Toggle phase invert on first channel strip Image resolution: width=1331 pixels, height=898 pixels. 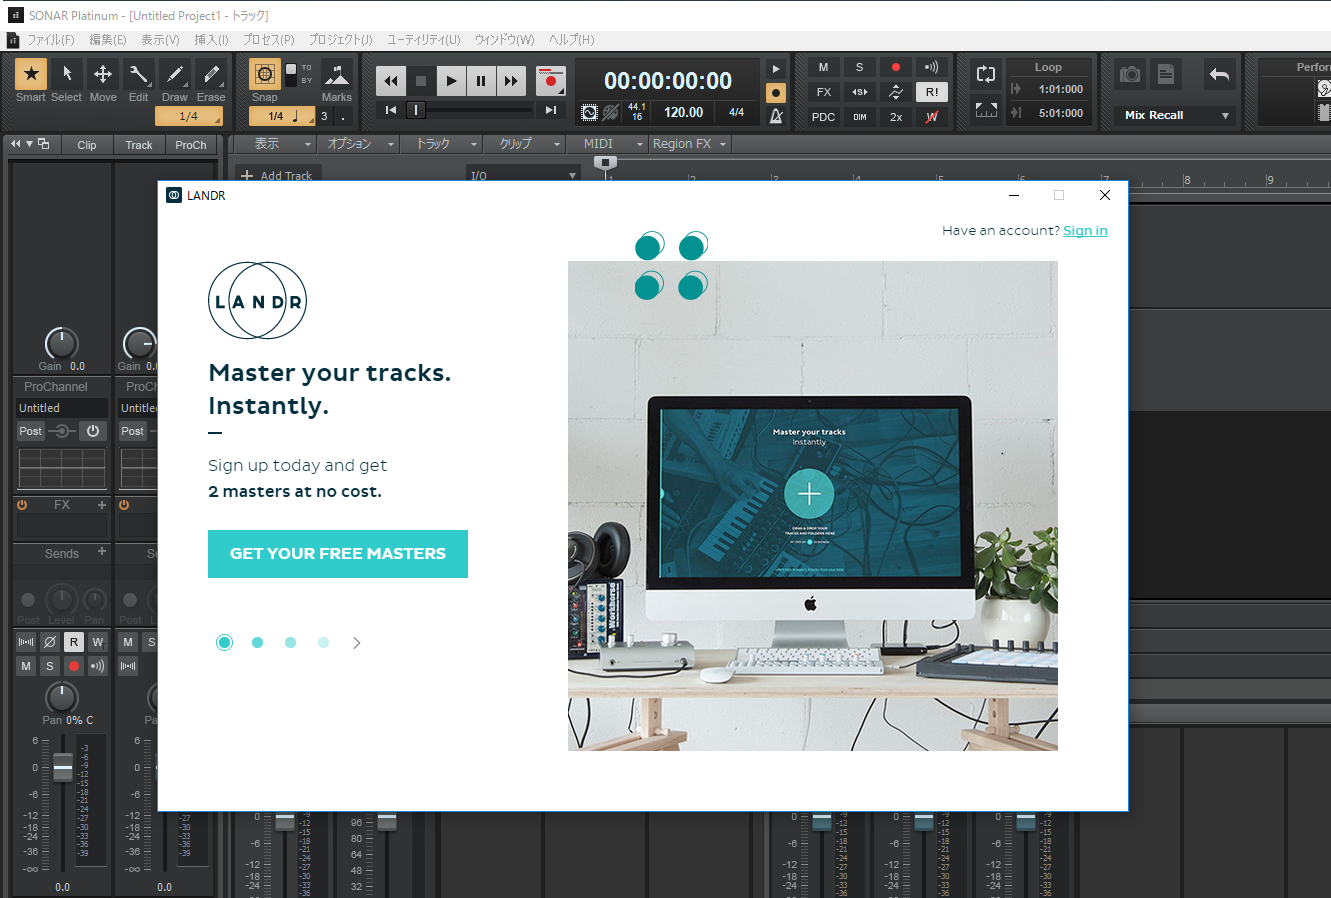50,642
